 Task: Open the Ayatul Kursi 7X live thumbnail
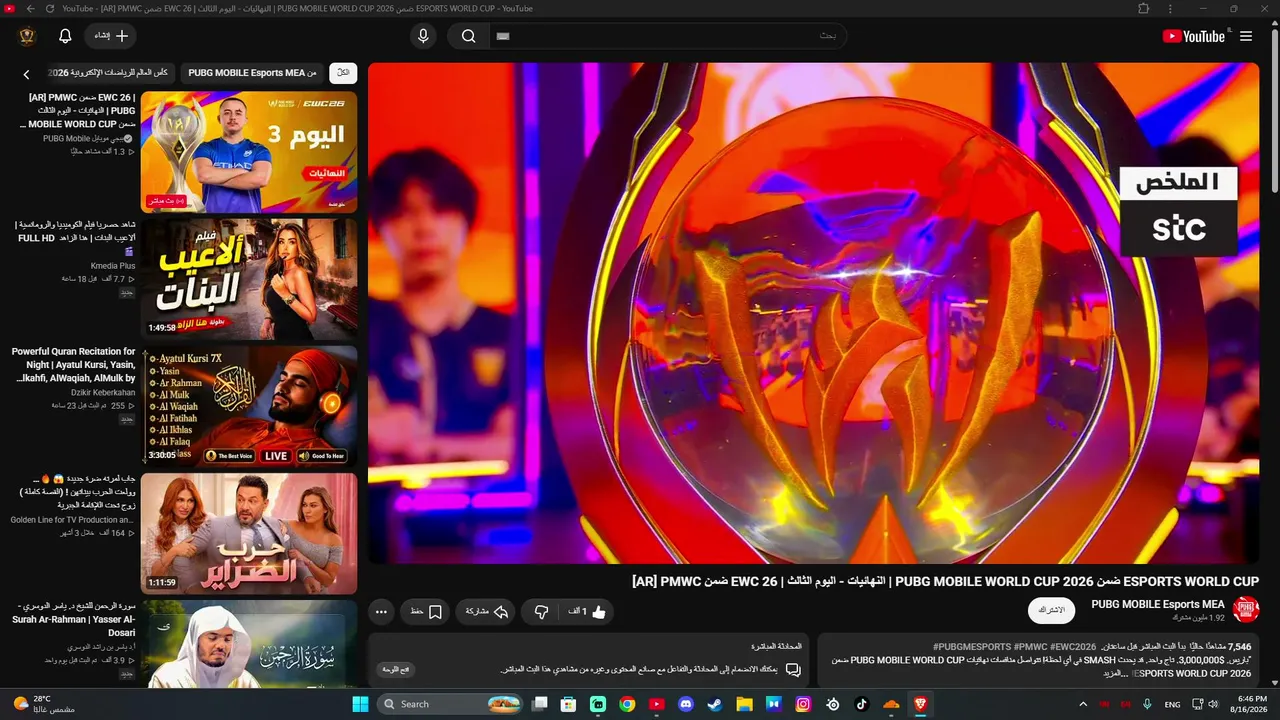(249, 406)
